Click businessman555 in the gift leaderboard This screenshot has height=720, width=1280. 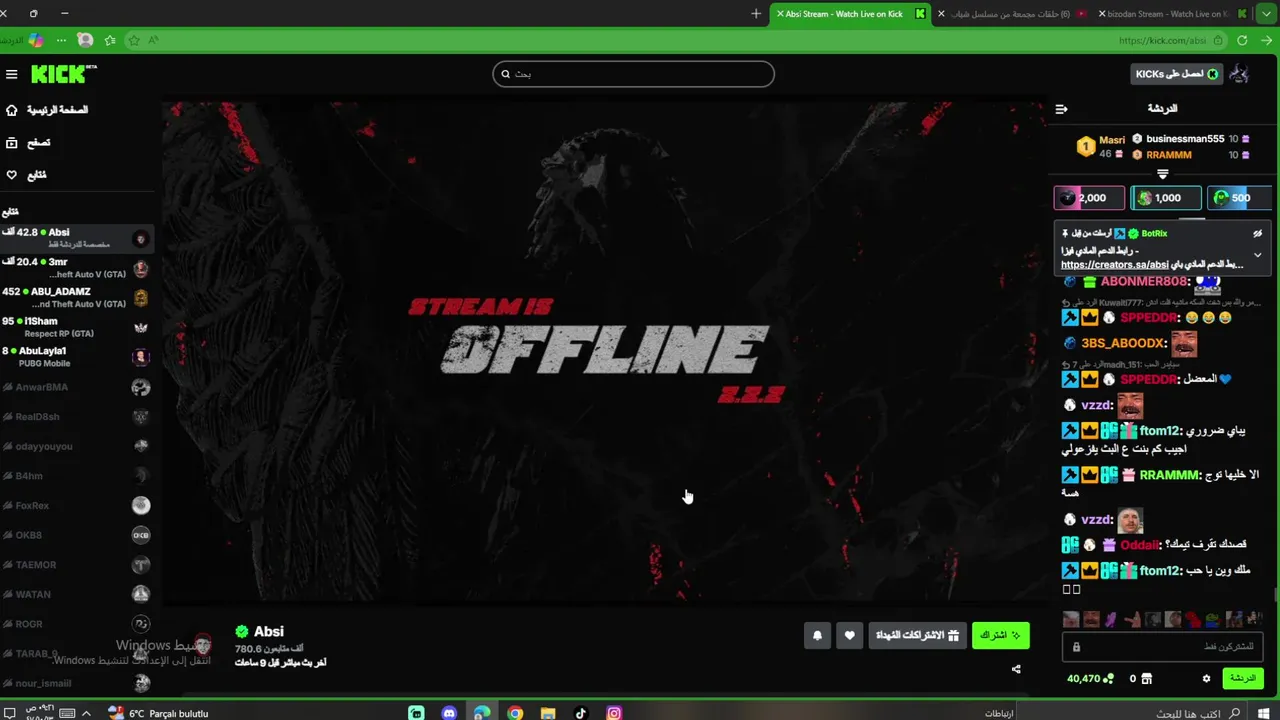click(1185, 139)
